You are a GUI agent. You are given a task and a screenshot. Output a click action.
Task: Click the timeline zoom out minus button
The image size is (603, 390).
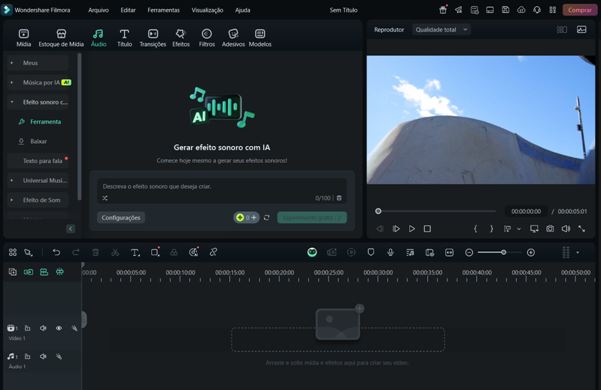tap(469, 253)
